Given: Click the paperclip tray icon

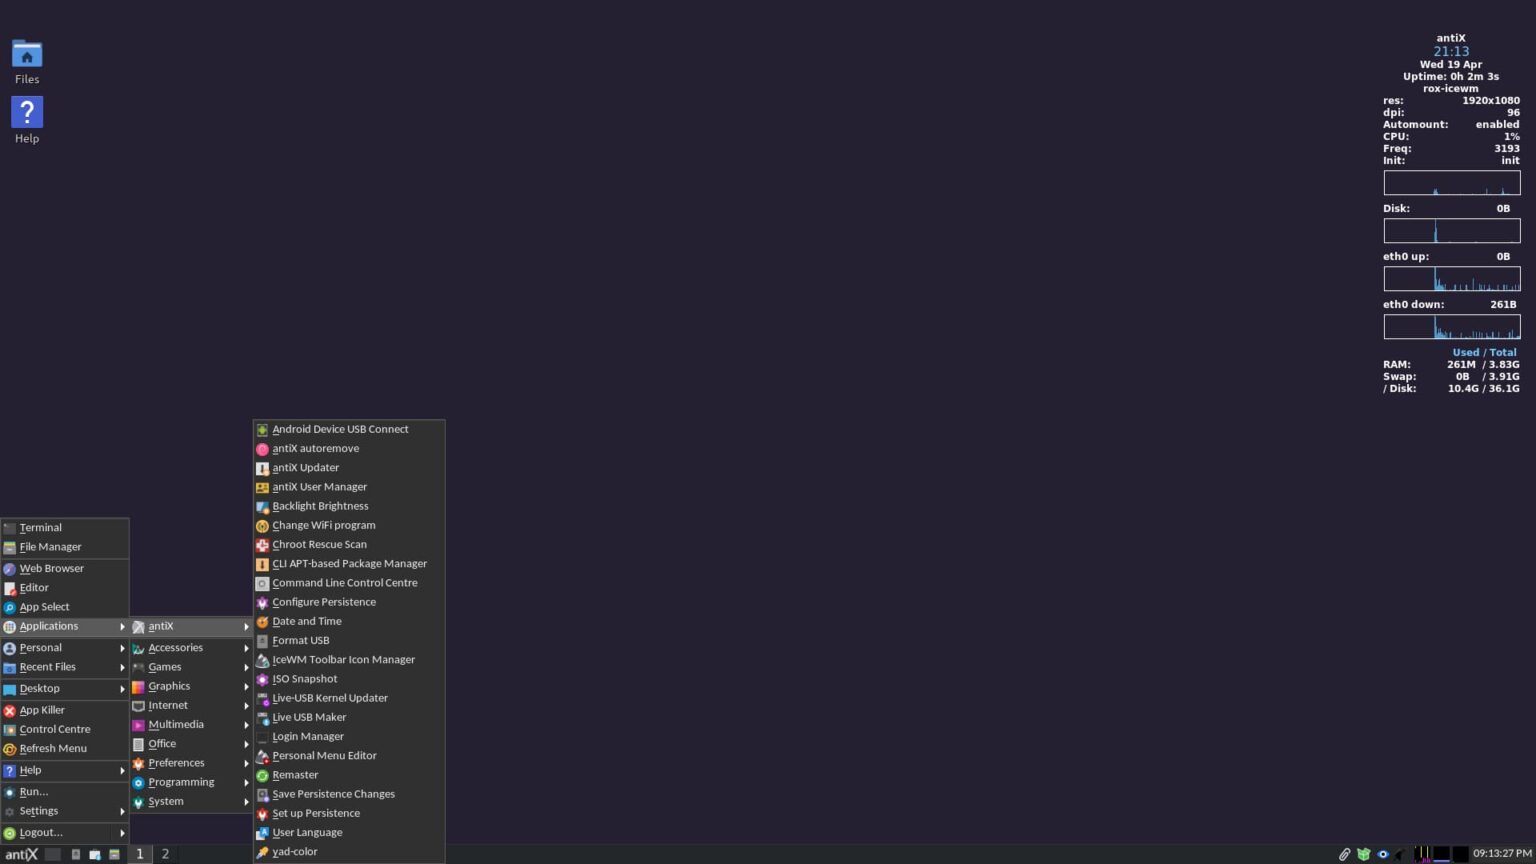Looking at the screenshot, I should [x=1344, y=854].
